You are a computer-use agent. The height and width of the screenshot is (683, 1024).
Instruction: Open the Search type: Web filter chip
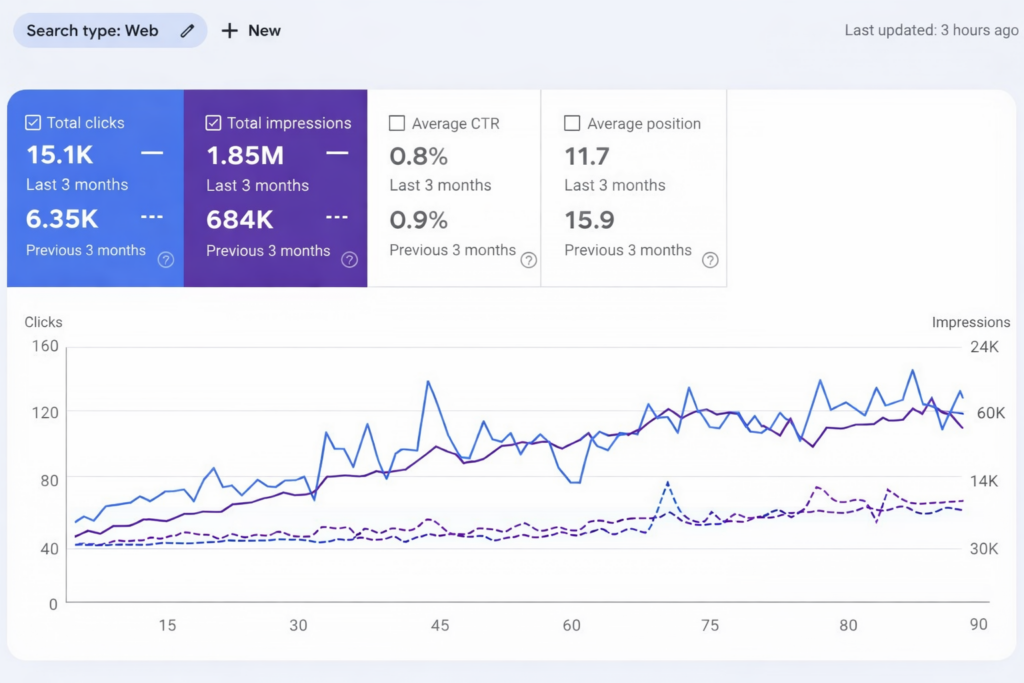click(93, 31)
